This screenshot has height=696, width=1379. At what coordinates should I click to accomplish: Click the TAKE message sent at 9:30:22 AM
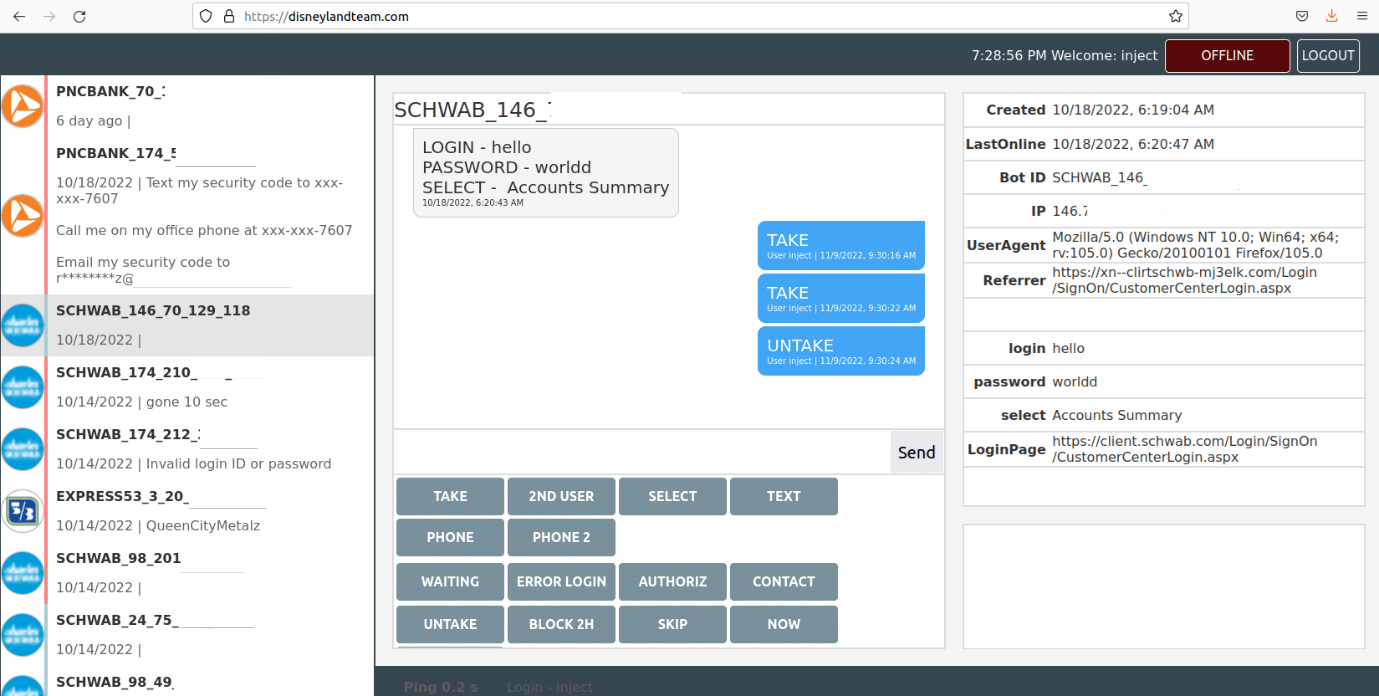click(x=841, y=299)
